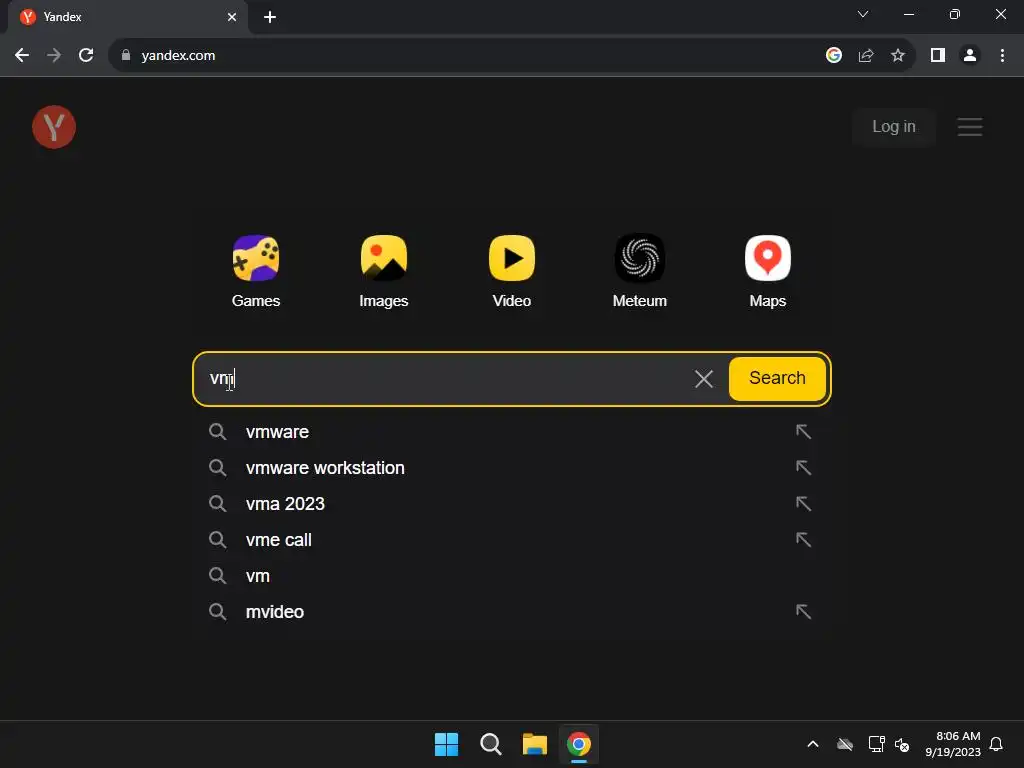Go forward in browser history
1024x768 pixels.
point(54,56)
